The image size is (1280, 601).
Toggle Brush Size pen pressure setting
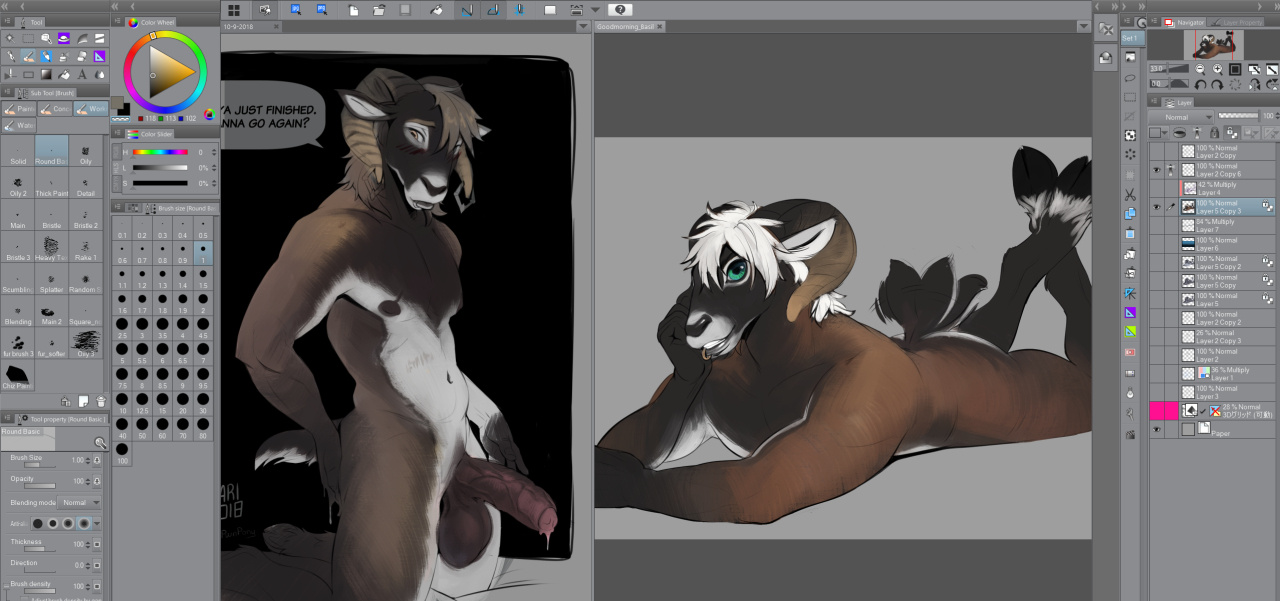point(97,460)
